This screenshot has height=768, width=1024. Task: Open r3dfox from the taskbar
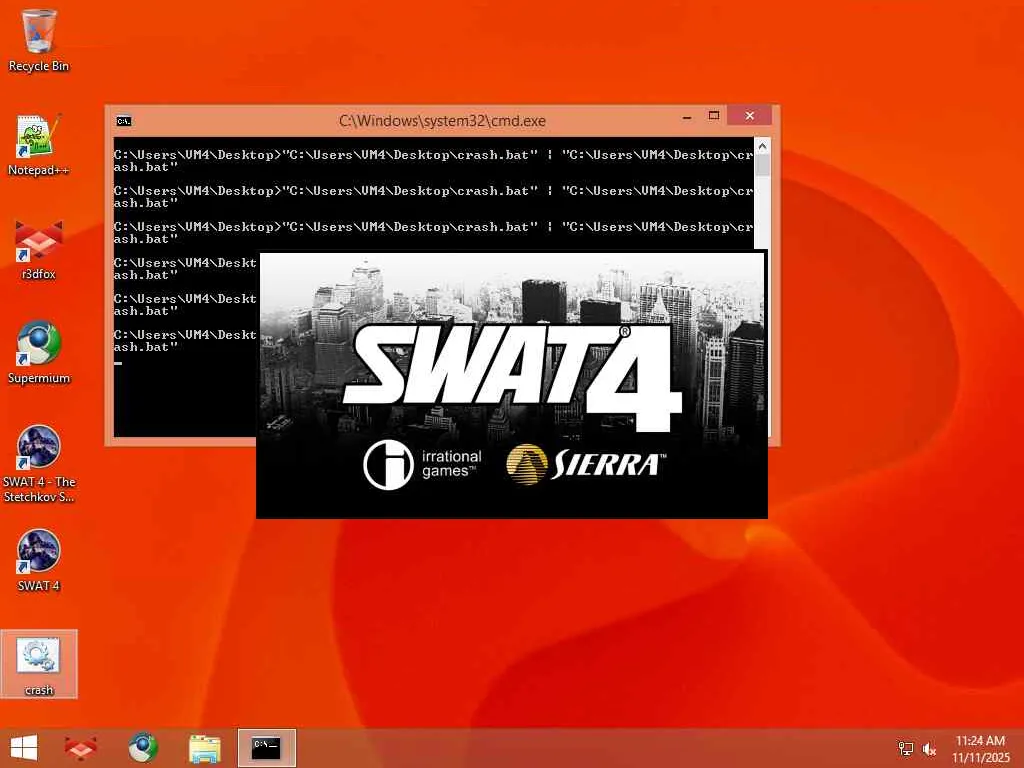pyautogui.click(x=81, y=748)
